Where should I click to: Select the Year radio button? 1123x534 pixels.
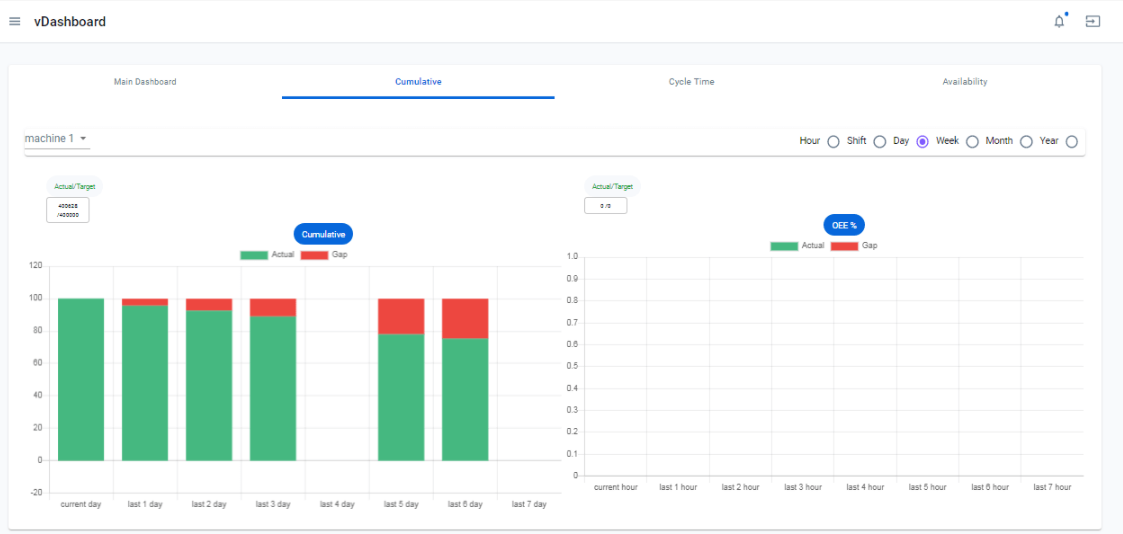1071,142
